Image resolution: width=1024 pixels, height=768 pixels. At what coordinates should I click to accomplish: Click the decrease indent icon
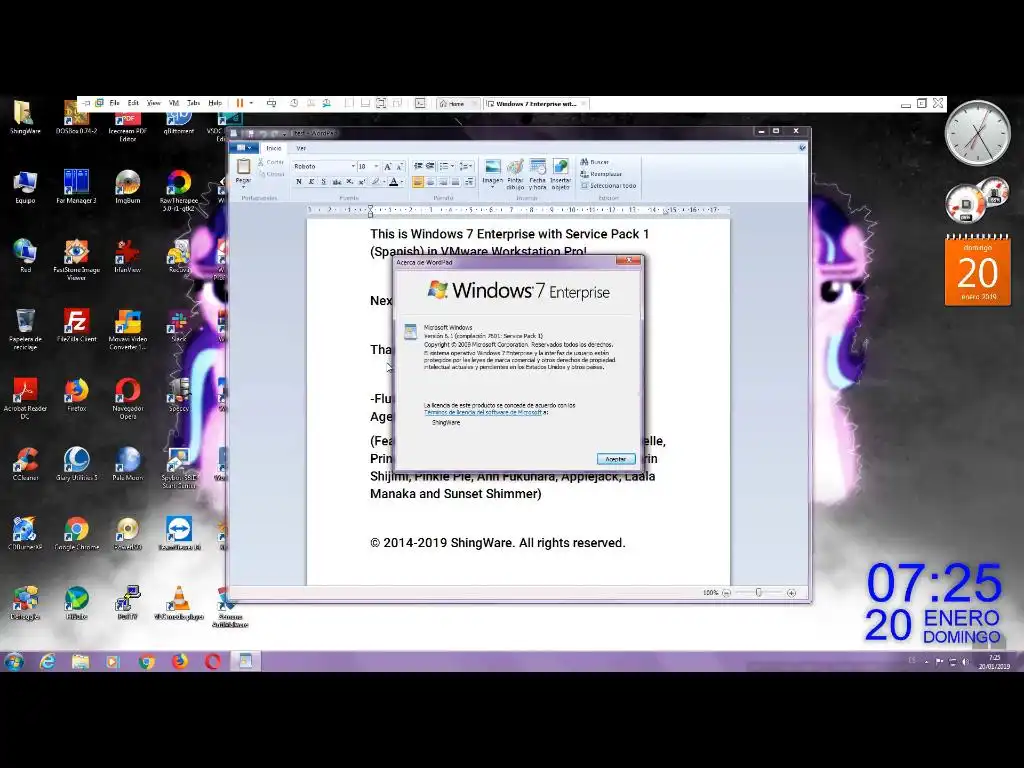418,167
